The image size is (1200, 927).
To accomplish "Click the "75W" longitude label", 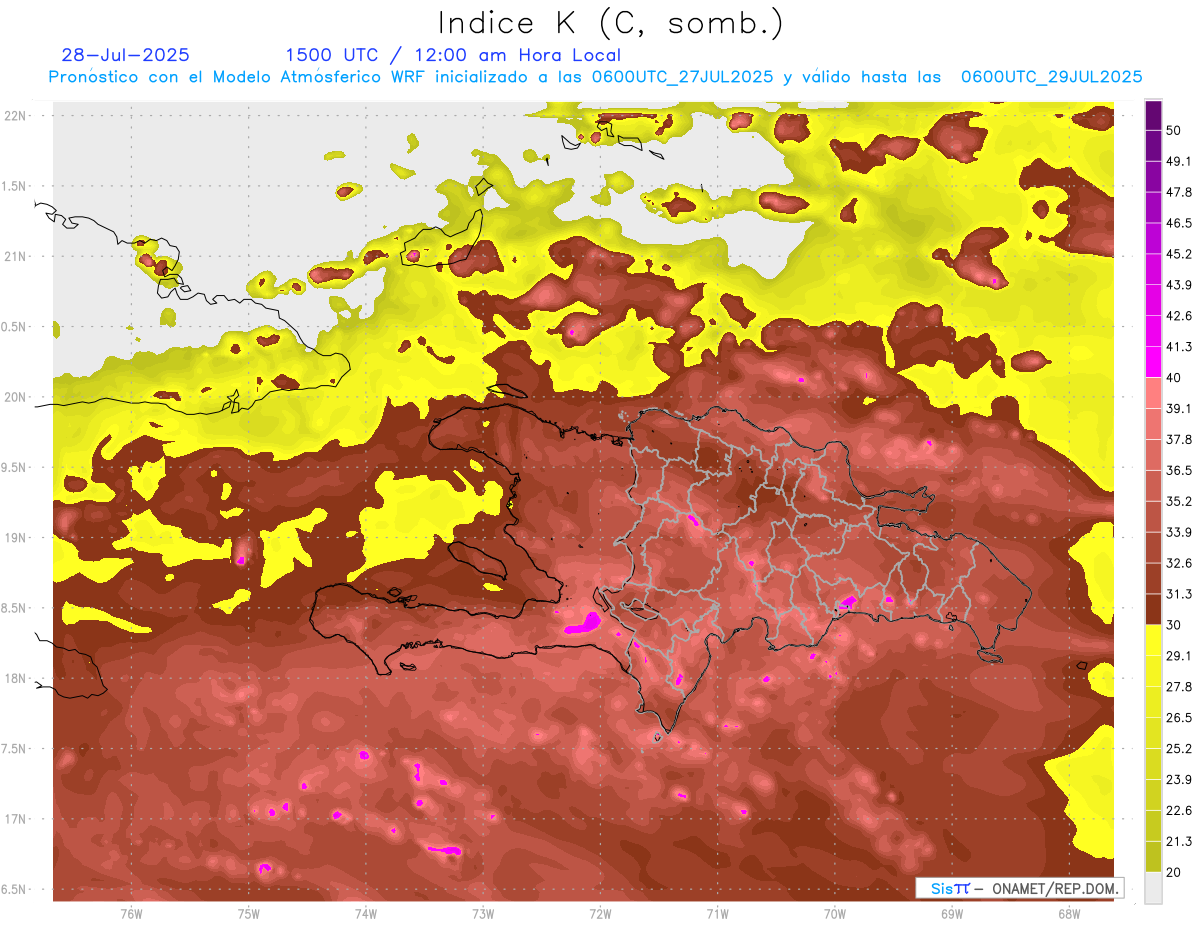I will 249,914.
